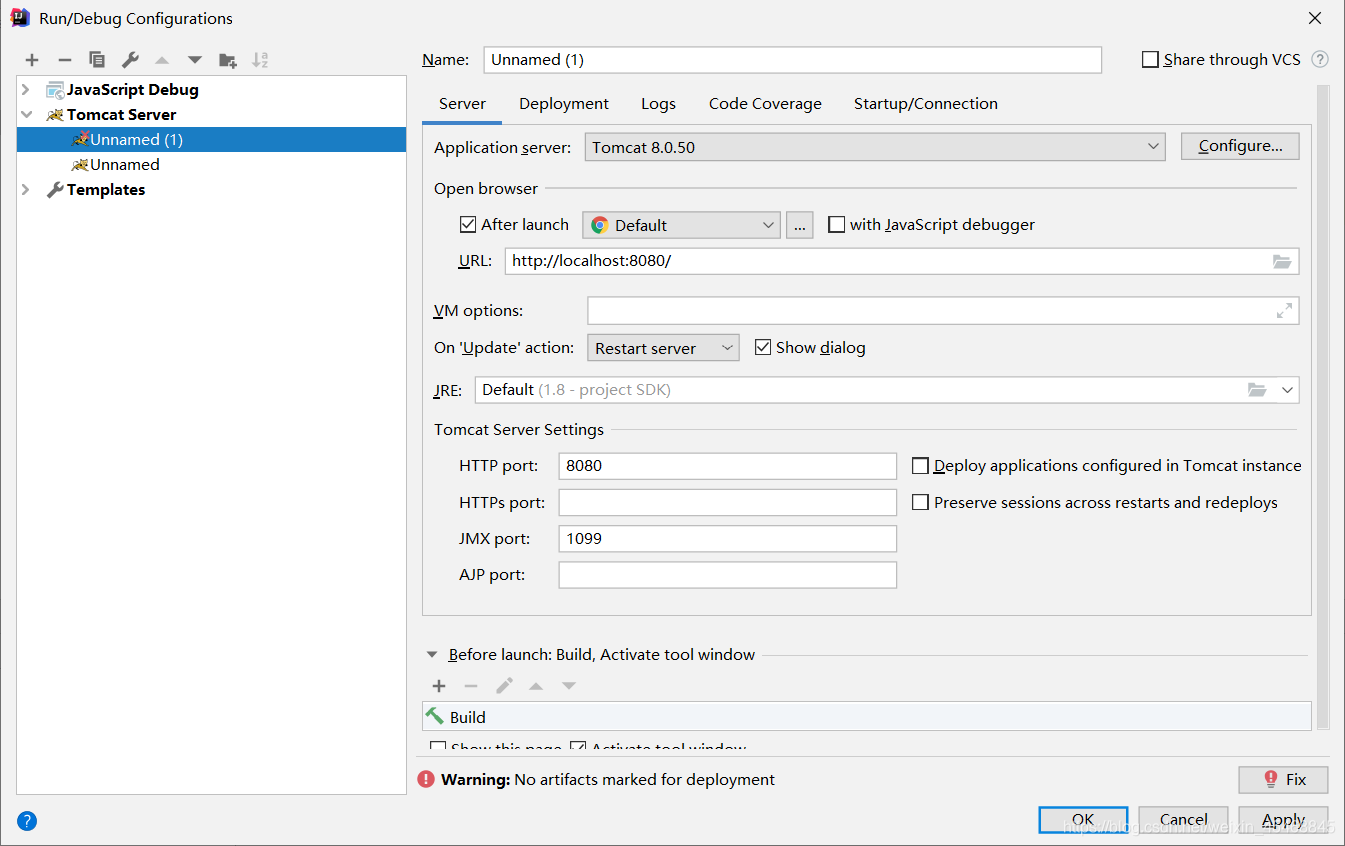Click the Apply button
Viewport: 1345px width, 846px height.
point(1283,820)
